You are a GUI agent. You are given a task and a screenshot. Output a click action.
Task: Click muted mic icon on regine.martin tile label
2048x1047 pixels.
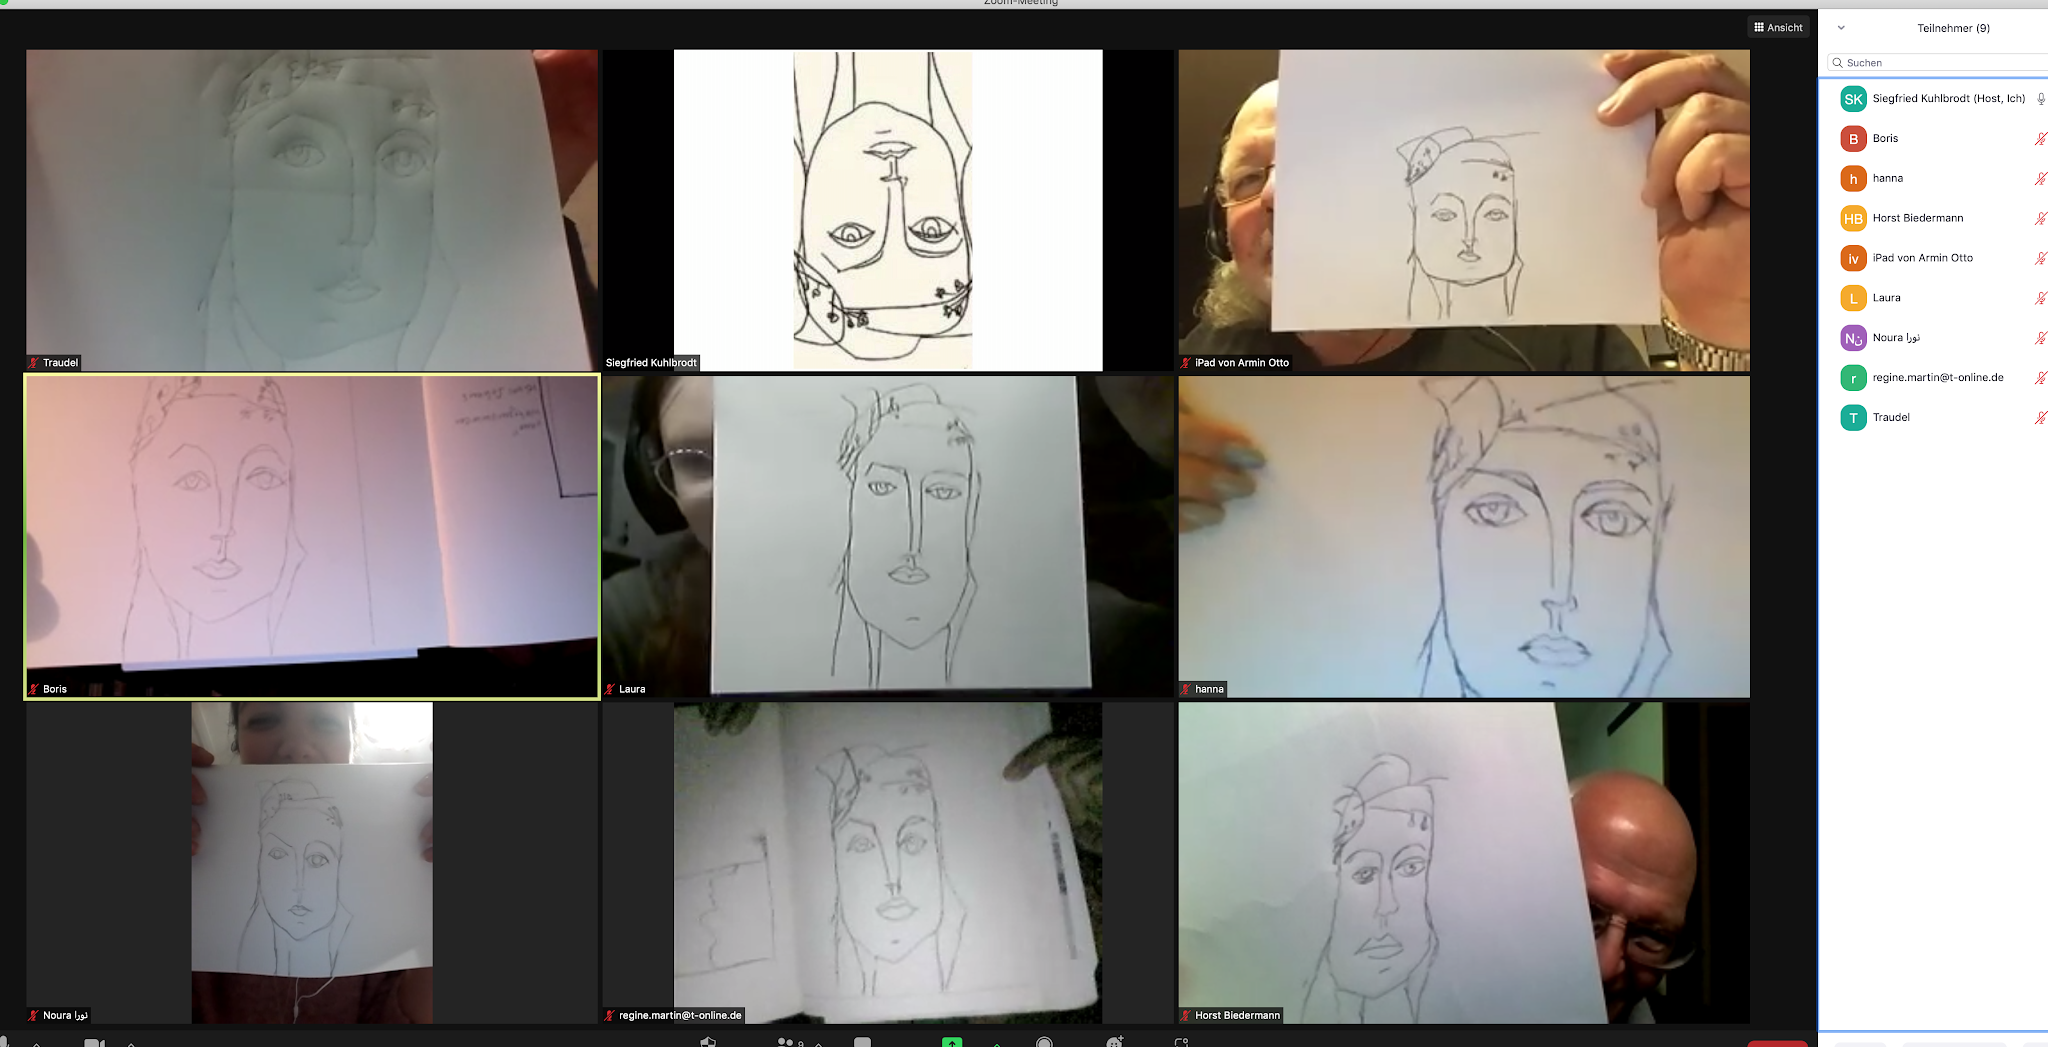tap(610, 1015)
